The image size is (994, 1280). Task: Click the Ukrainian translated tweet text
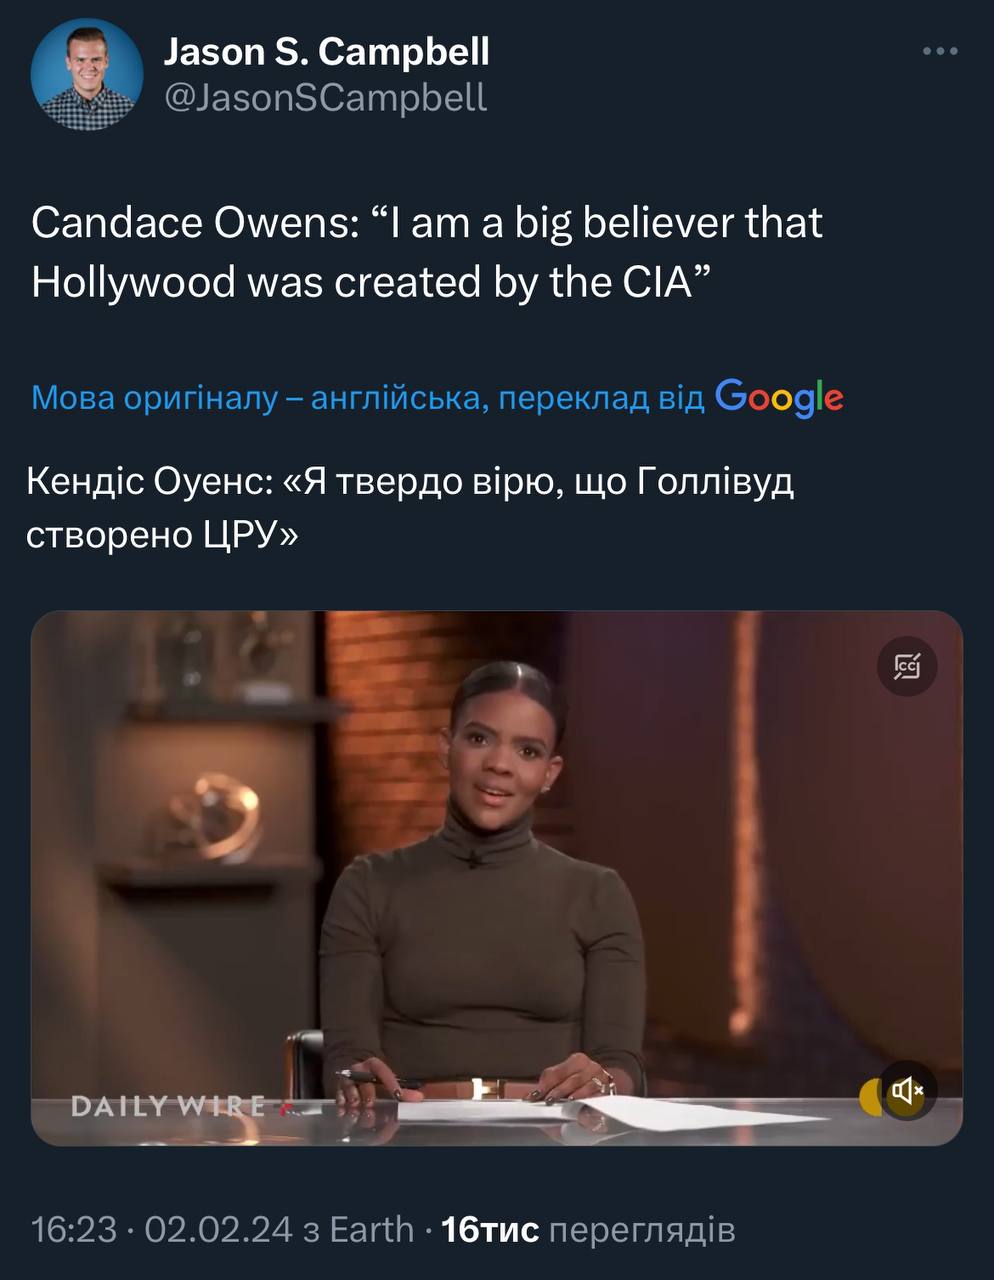410,508
